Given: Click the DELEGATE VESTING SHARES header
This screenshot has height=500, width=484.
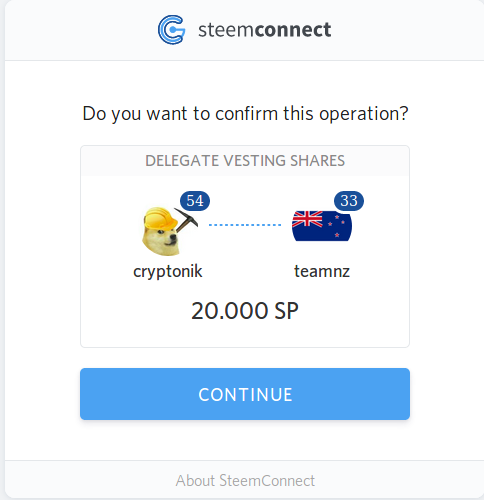Looking at the screenshot, I should click(x=245, y=161).
